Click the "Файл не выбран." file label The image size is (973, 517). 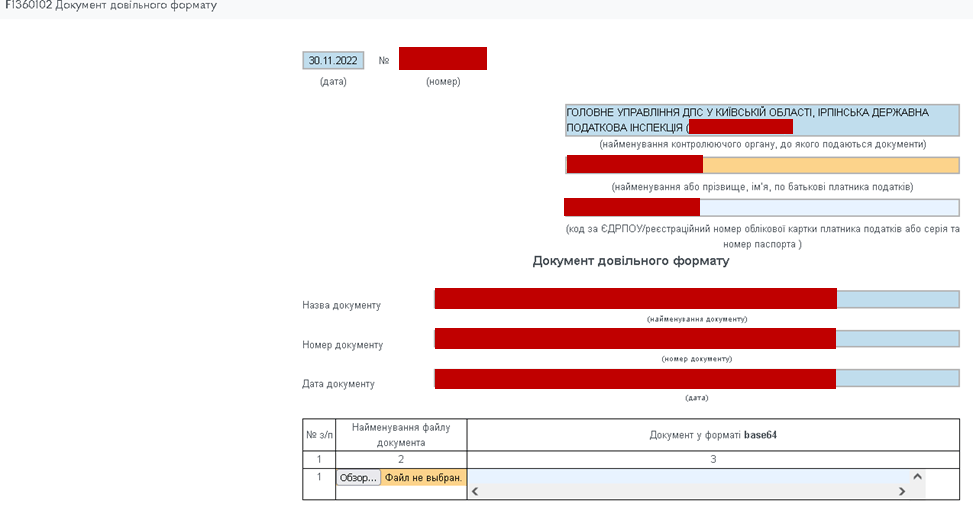423,478
